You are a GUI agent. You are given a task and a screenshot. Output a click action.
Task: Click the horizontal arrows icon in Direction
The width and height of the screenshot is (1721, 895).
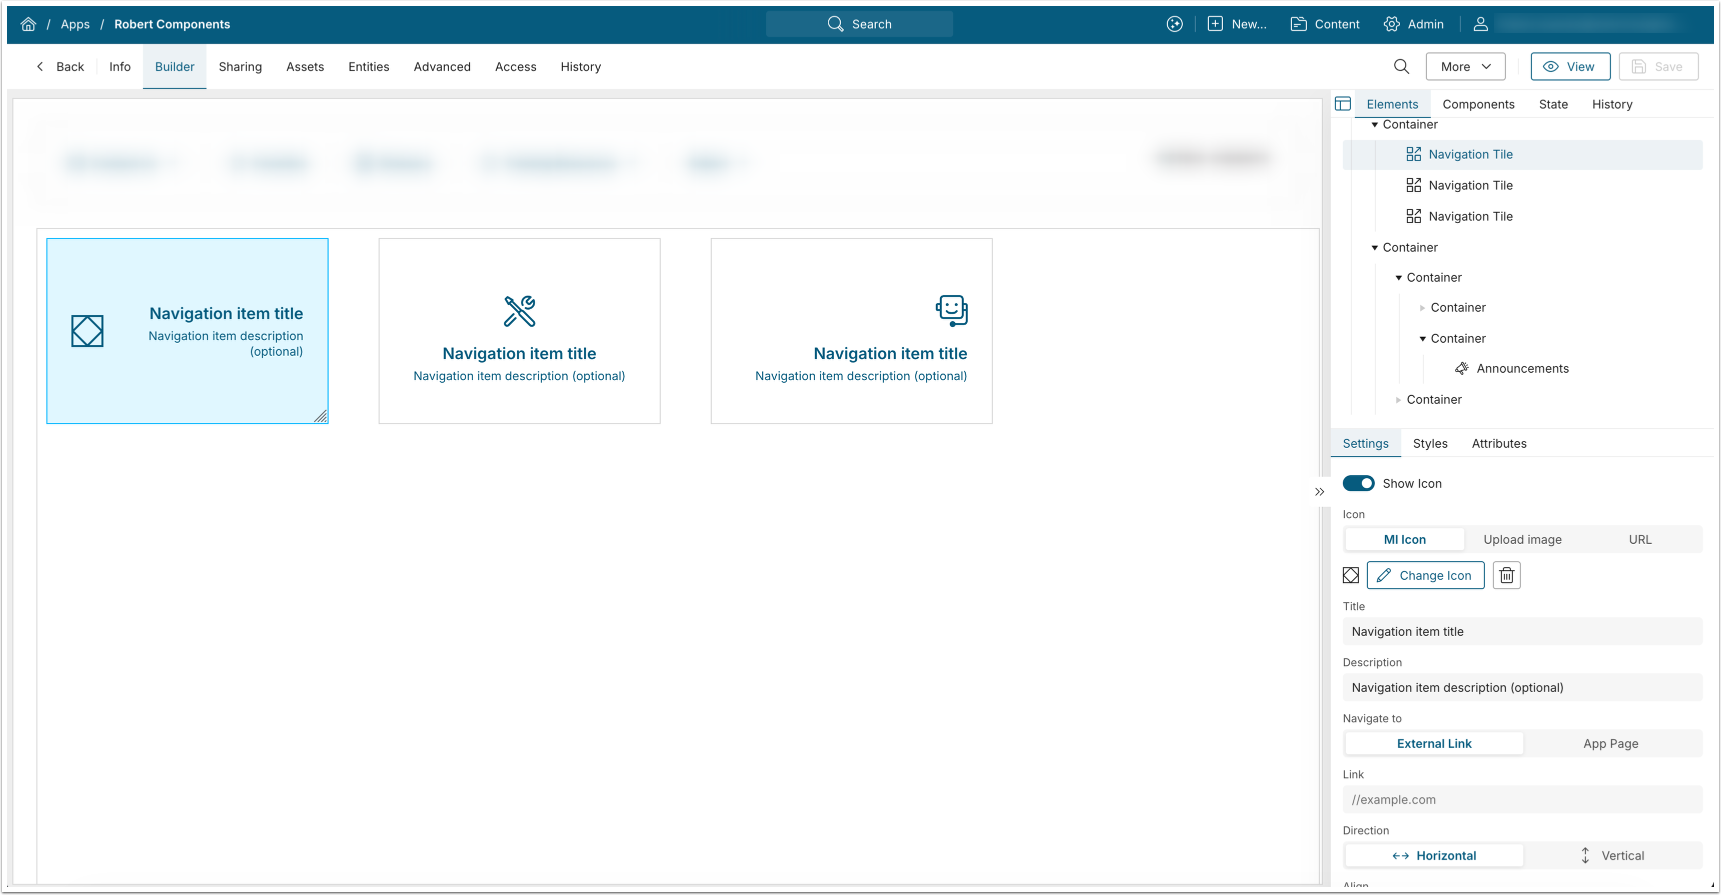point(1401,856)
